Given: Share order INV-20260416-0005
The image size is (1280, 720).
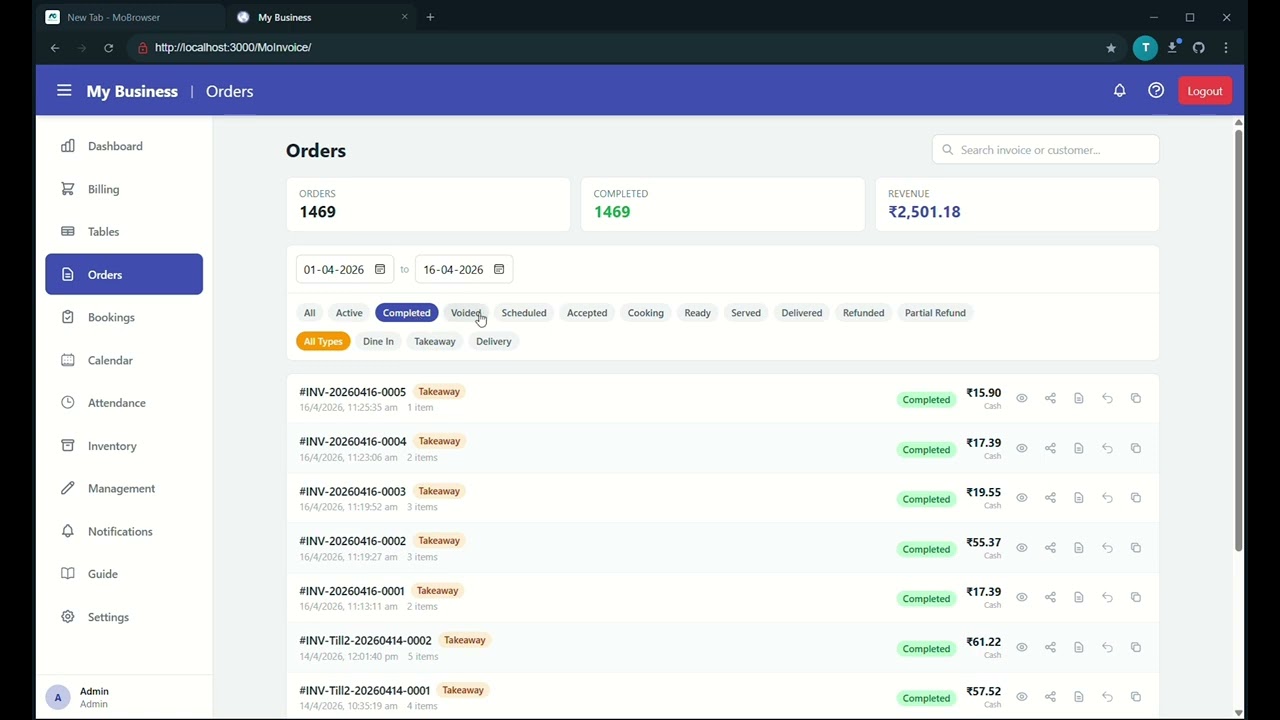Looking at the screenshot, I should pyautogui.click(x=1050, y=398).
